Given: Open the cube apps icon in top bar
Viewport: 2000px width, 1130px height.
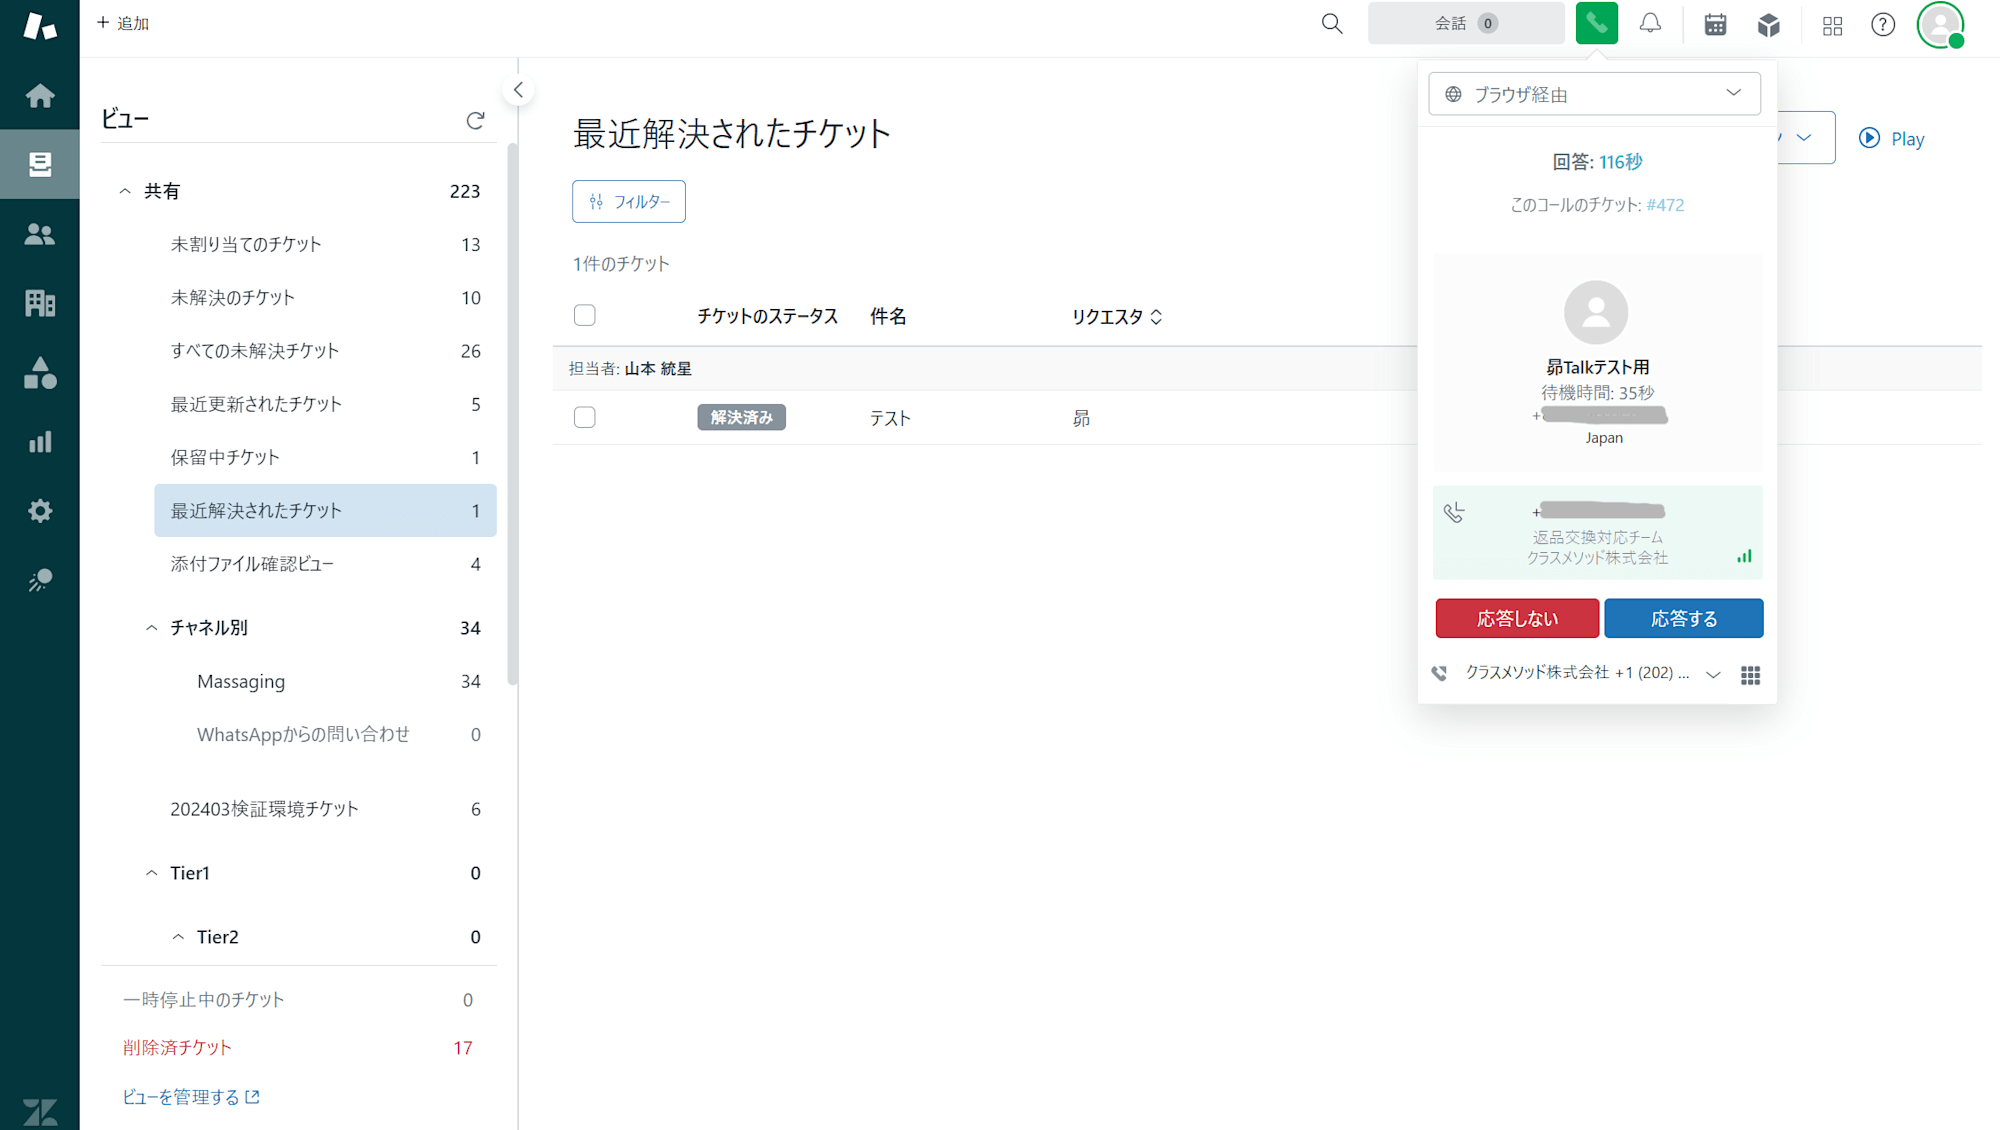Looking at the screenshot, I should tap(1769, 24).
